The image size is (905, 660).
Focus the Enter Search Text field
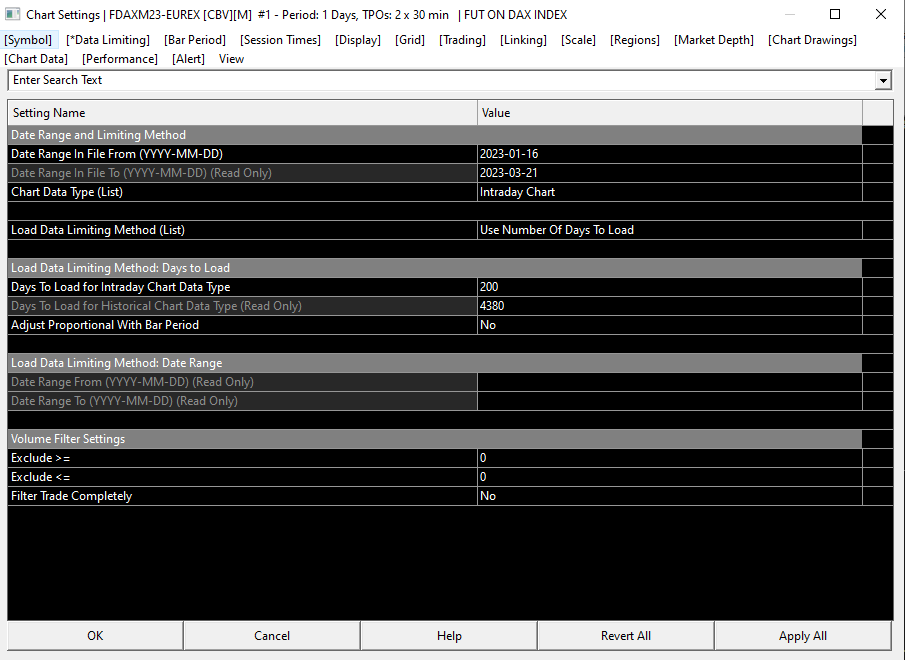(442, 80)
